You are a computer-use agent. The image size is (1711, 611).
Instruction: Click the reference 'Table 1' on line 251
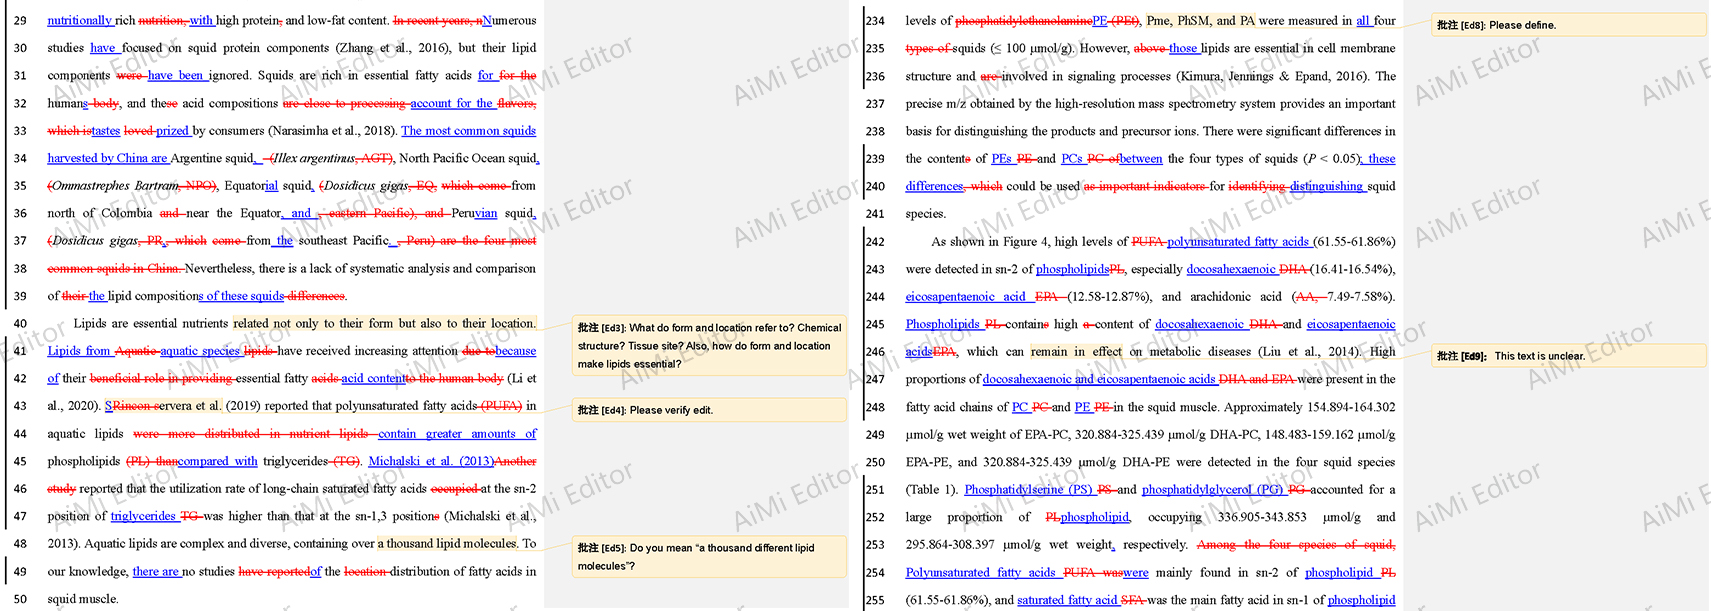point(932,490)
